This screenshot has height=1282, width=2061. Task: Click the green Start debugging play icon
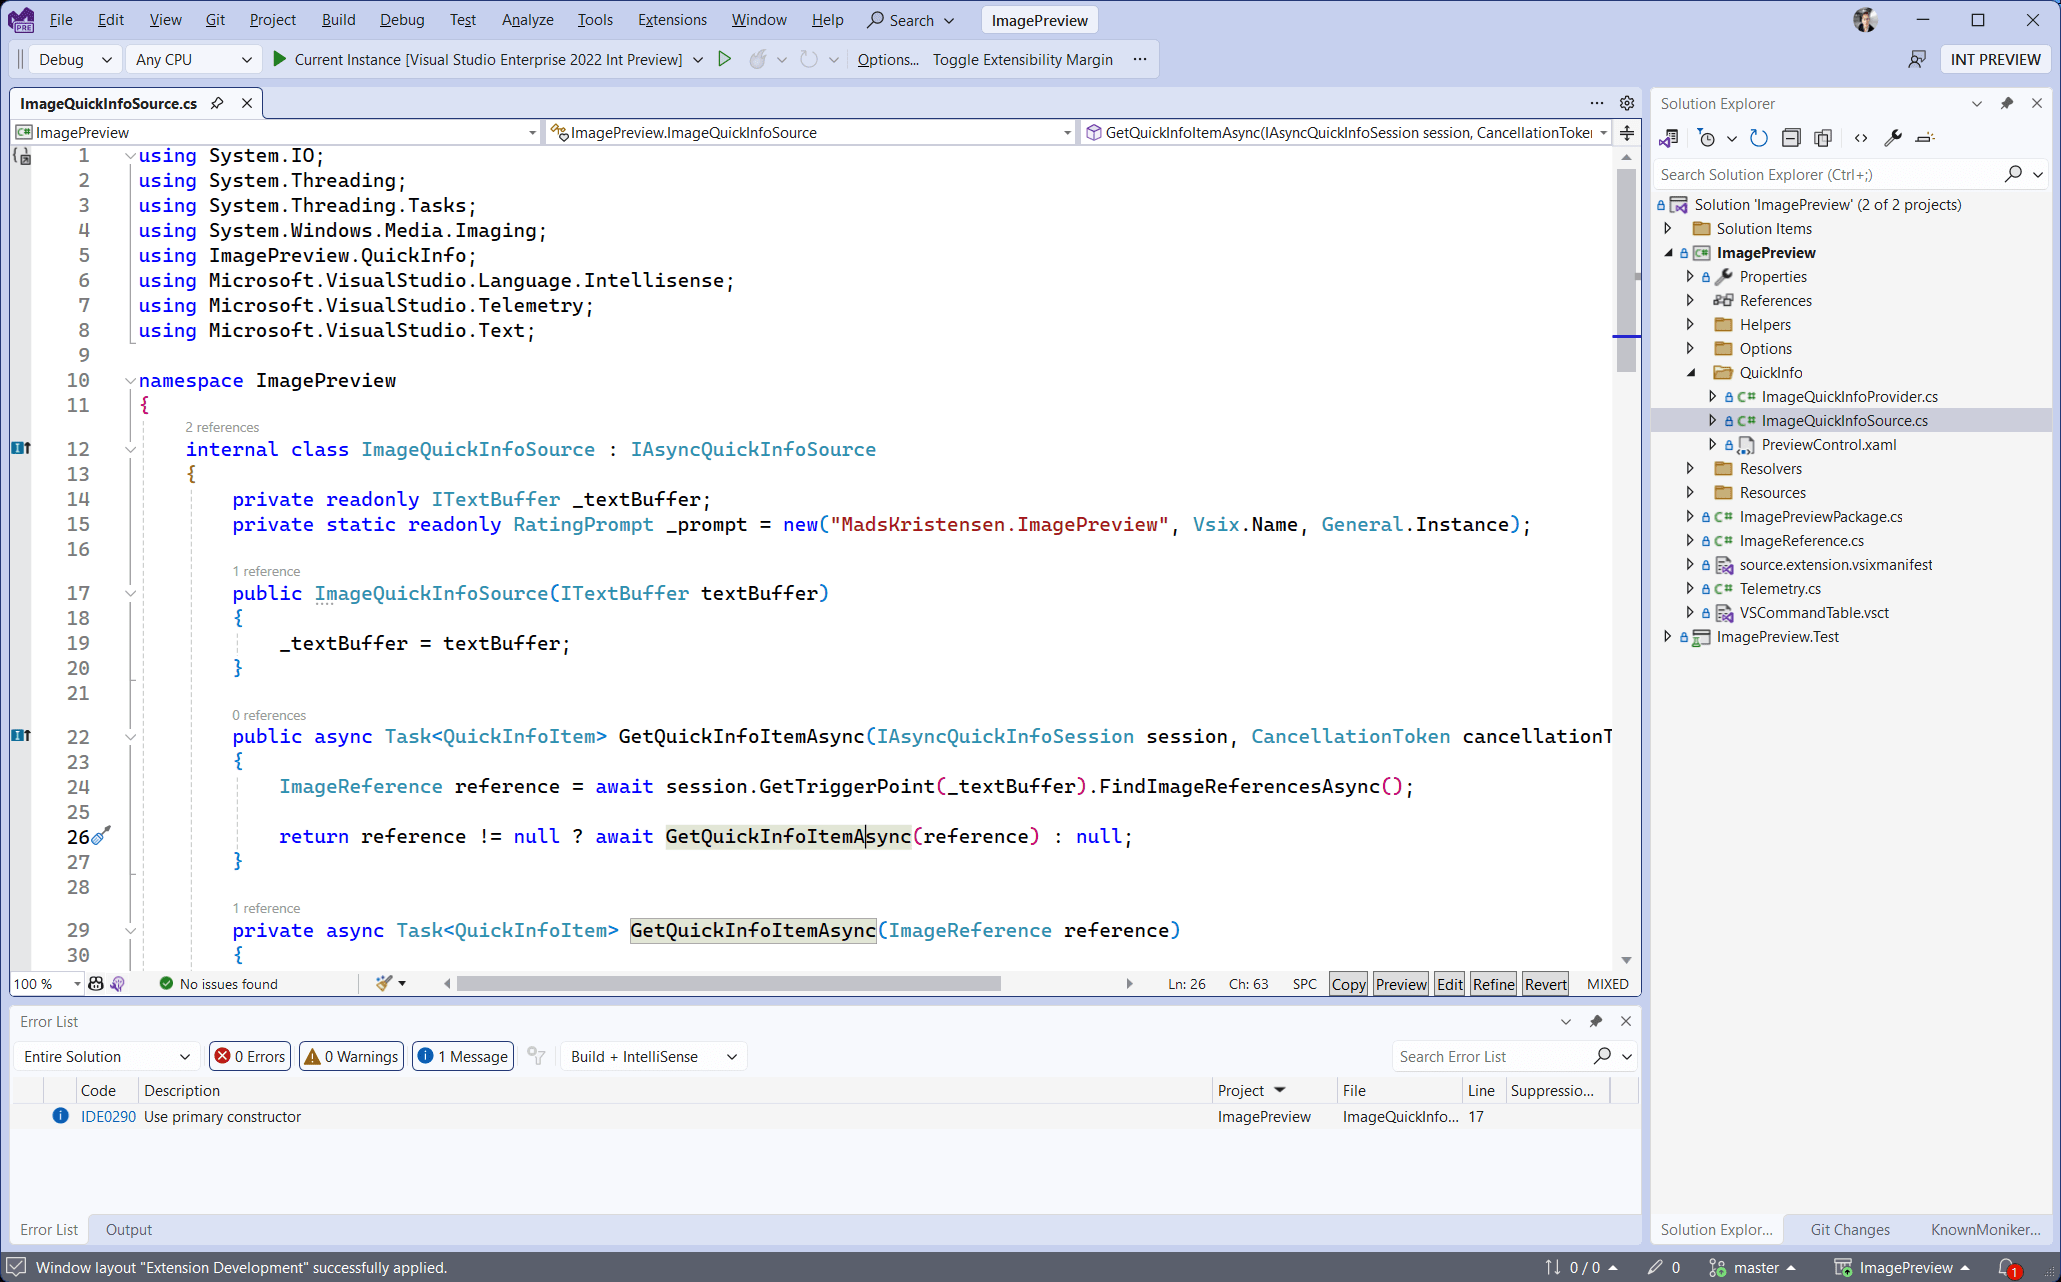click(x=280, y=59)
